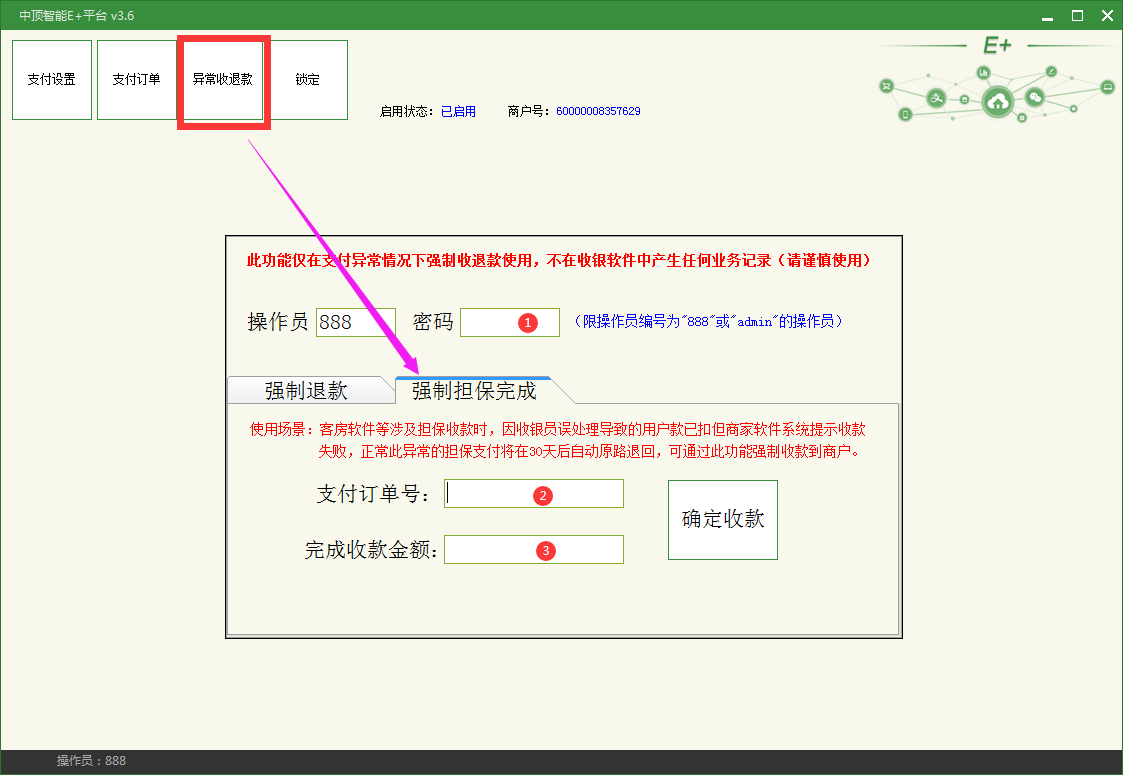The height and width of the screenshot is (775, 1123).
Task: Confirm with the 确定收款 button
Action: [723, 520]
